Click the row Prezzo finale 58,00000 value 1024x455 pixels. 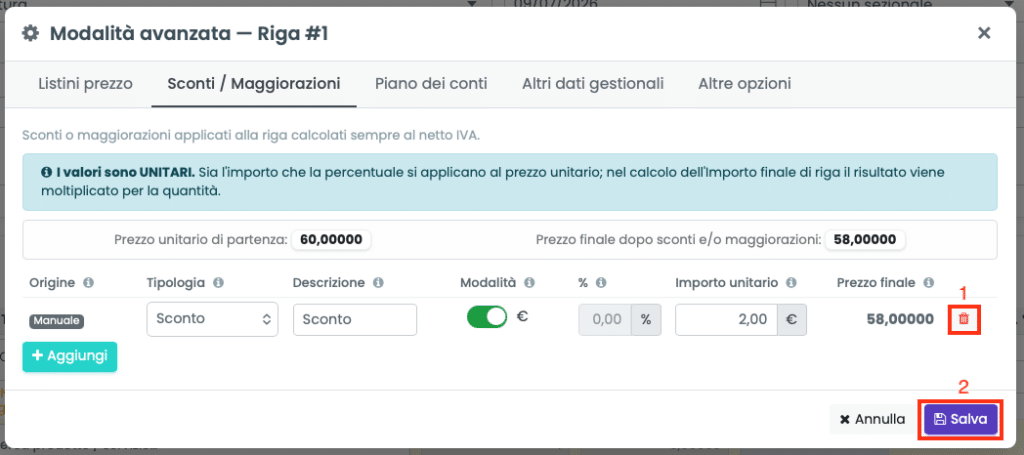coord(900,319)
